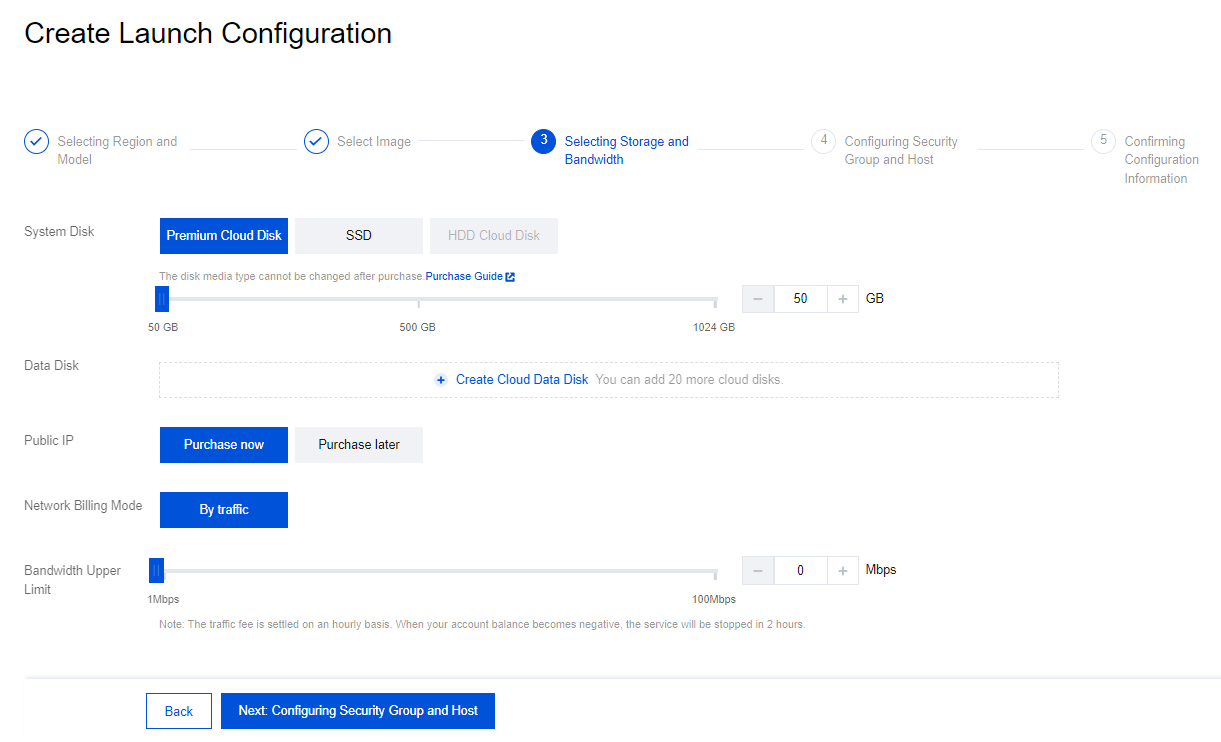Click the 1Mbps slider label
1221x742 pixels.
163,600
